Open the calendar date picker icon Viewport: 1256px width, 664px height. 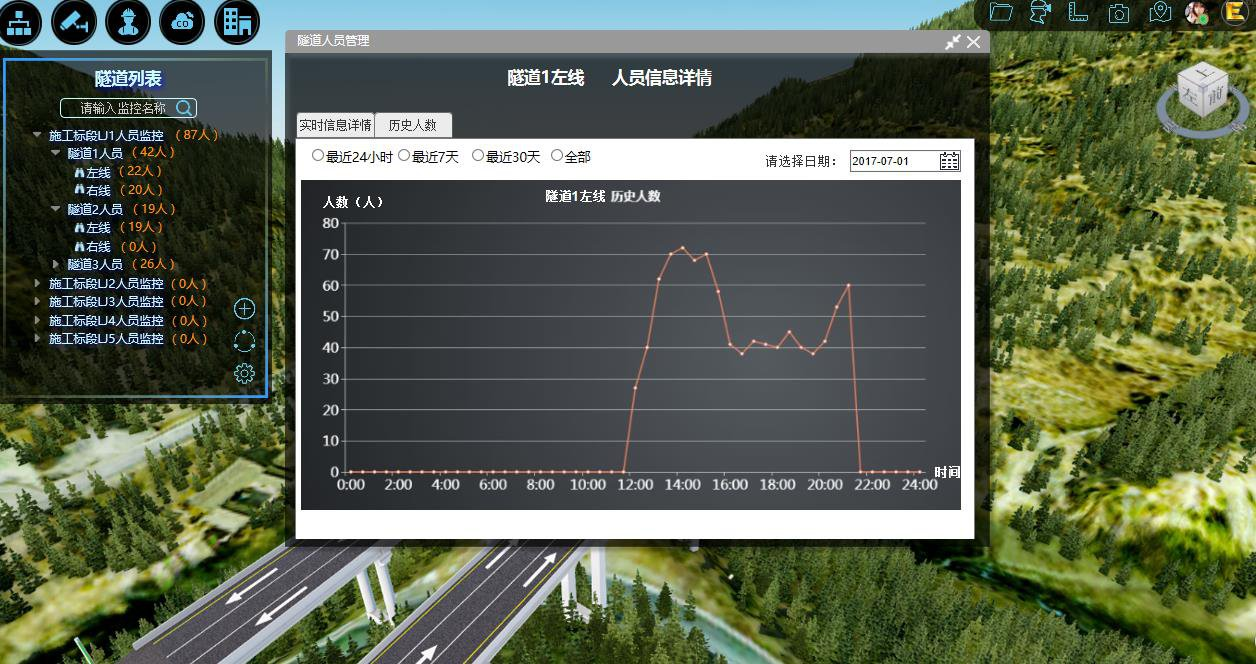click(x=949, y=161)
